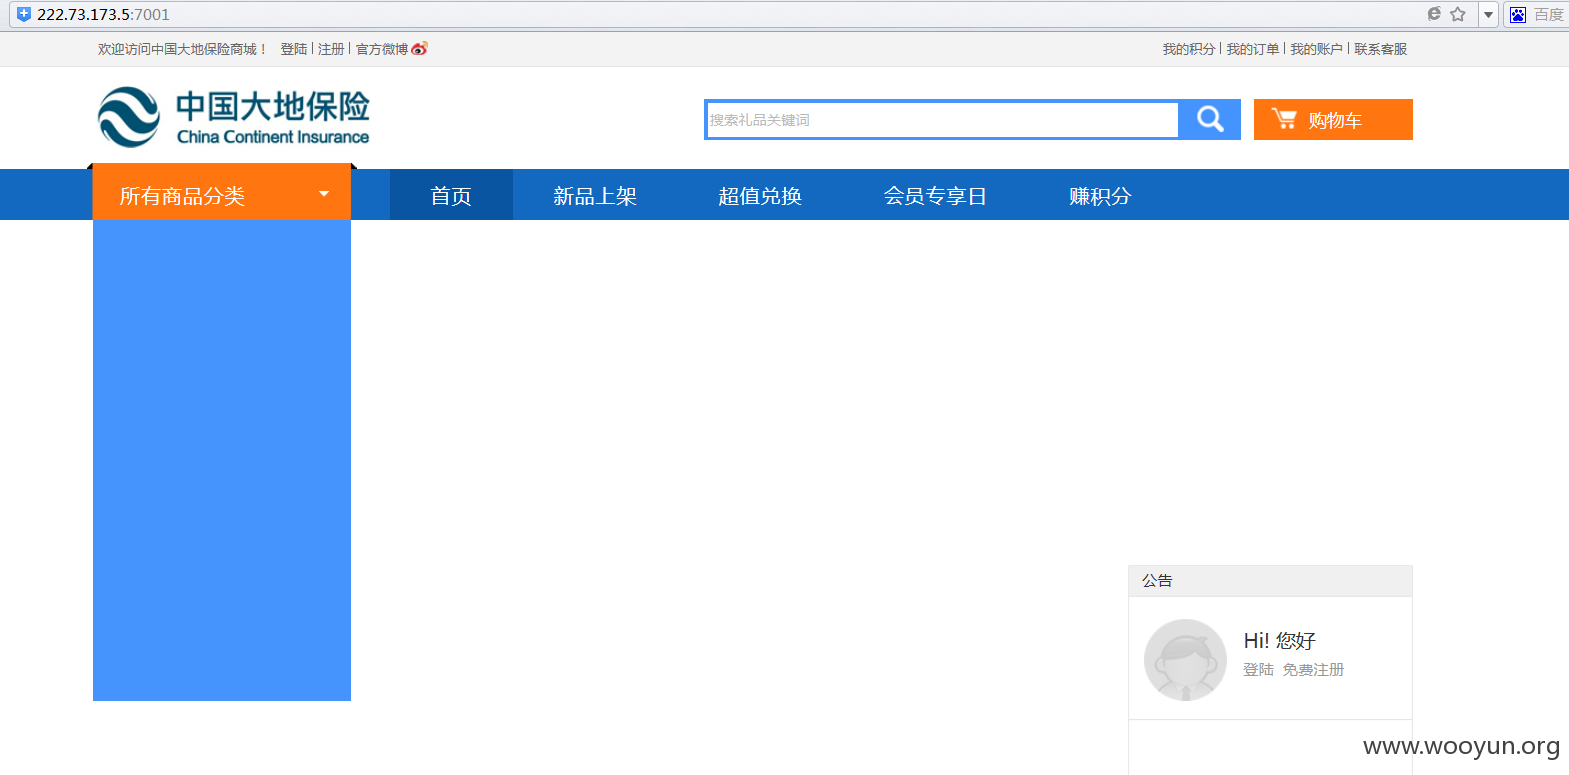Click the compatibility mode icon in address bar
This screenshot has height=775, width=1569.
coord(1434,14)
